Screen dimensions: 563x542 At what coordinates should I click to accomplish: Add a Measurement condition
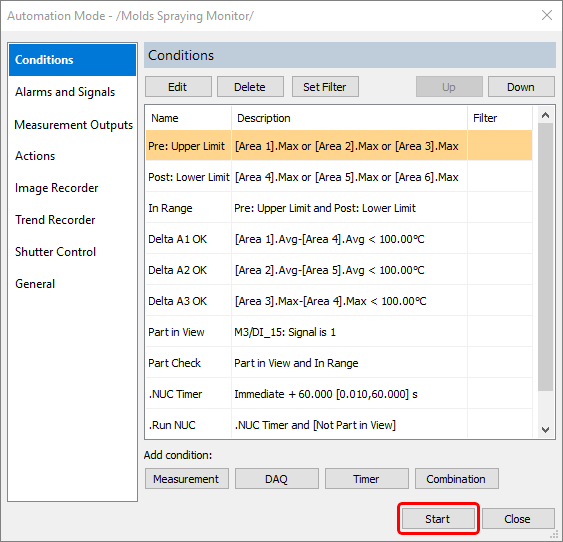[x=187, y=478]
